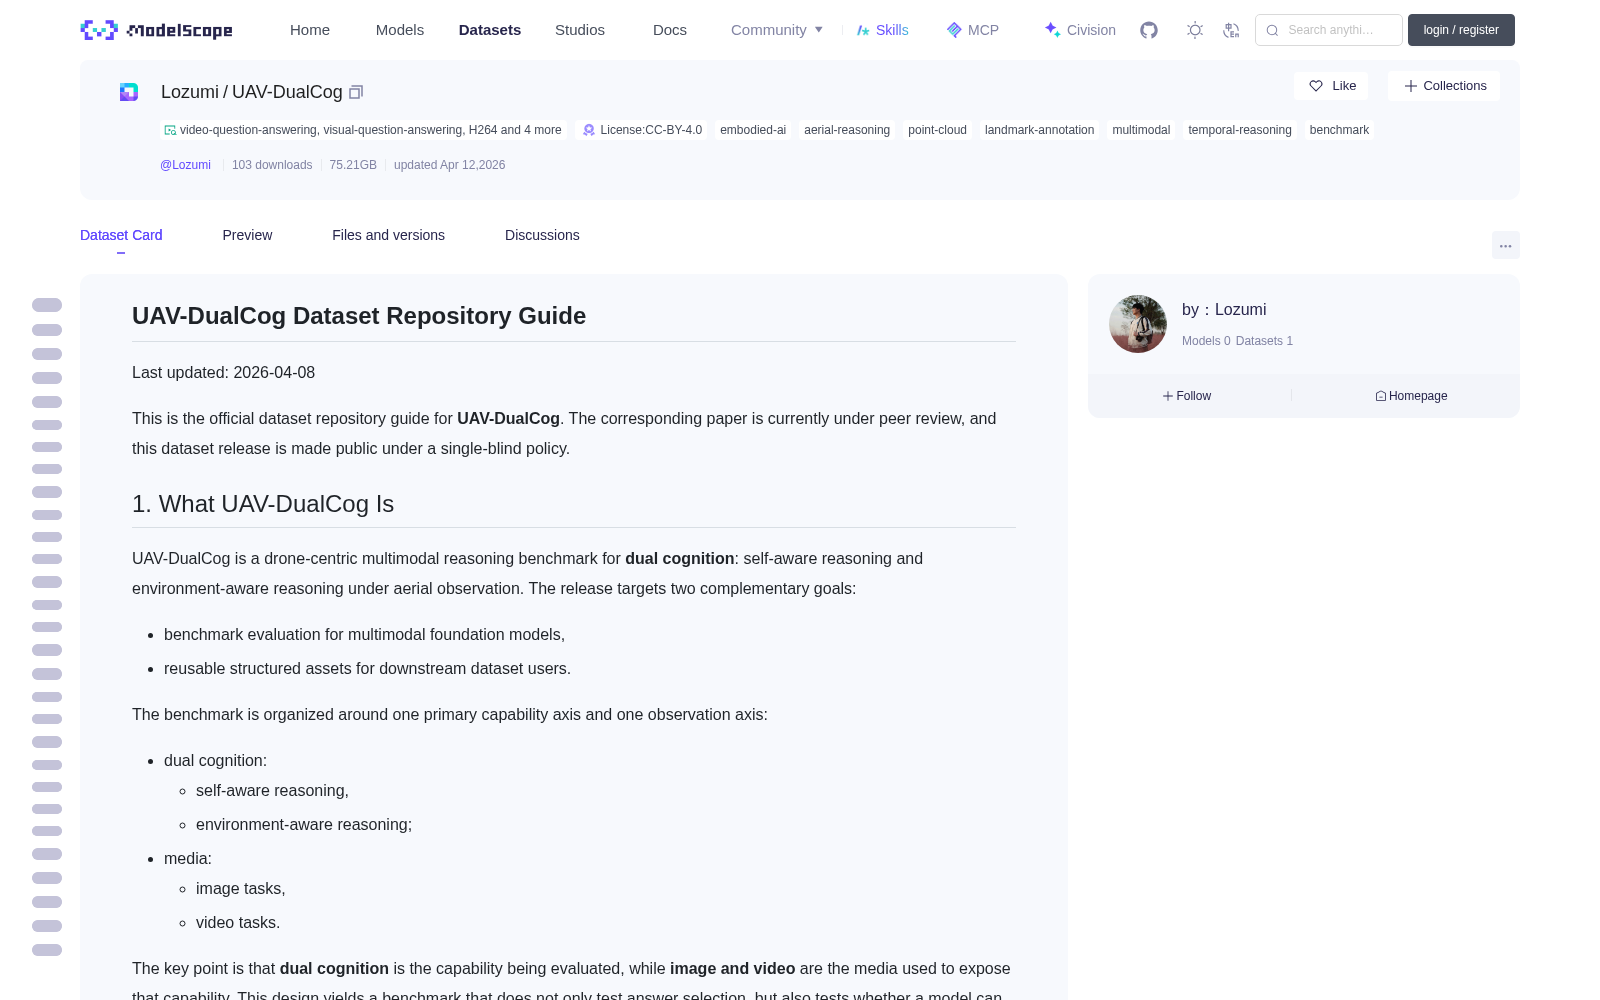Go to the Home menu item
The width and height of the screenshot is (1600, 1000).
[310, 30]
